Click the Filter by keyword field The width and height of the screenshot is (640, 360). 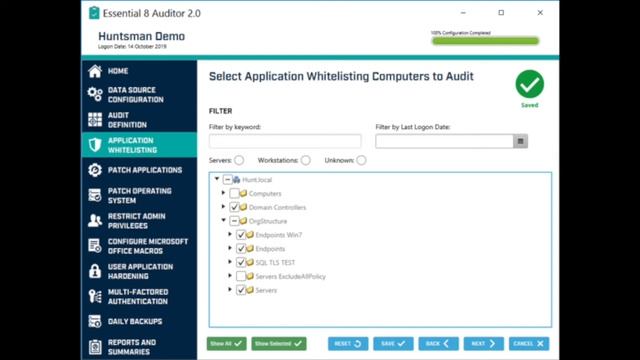(x=285, y=141)
